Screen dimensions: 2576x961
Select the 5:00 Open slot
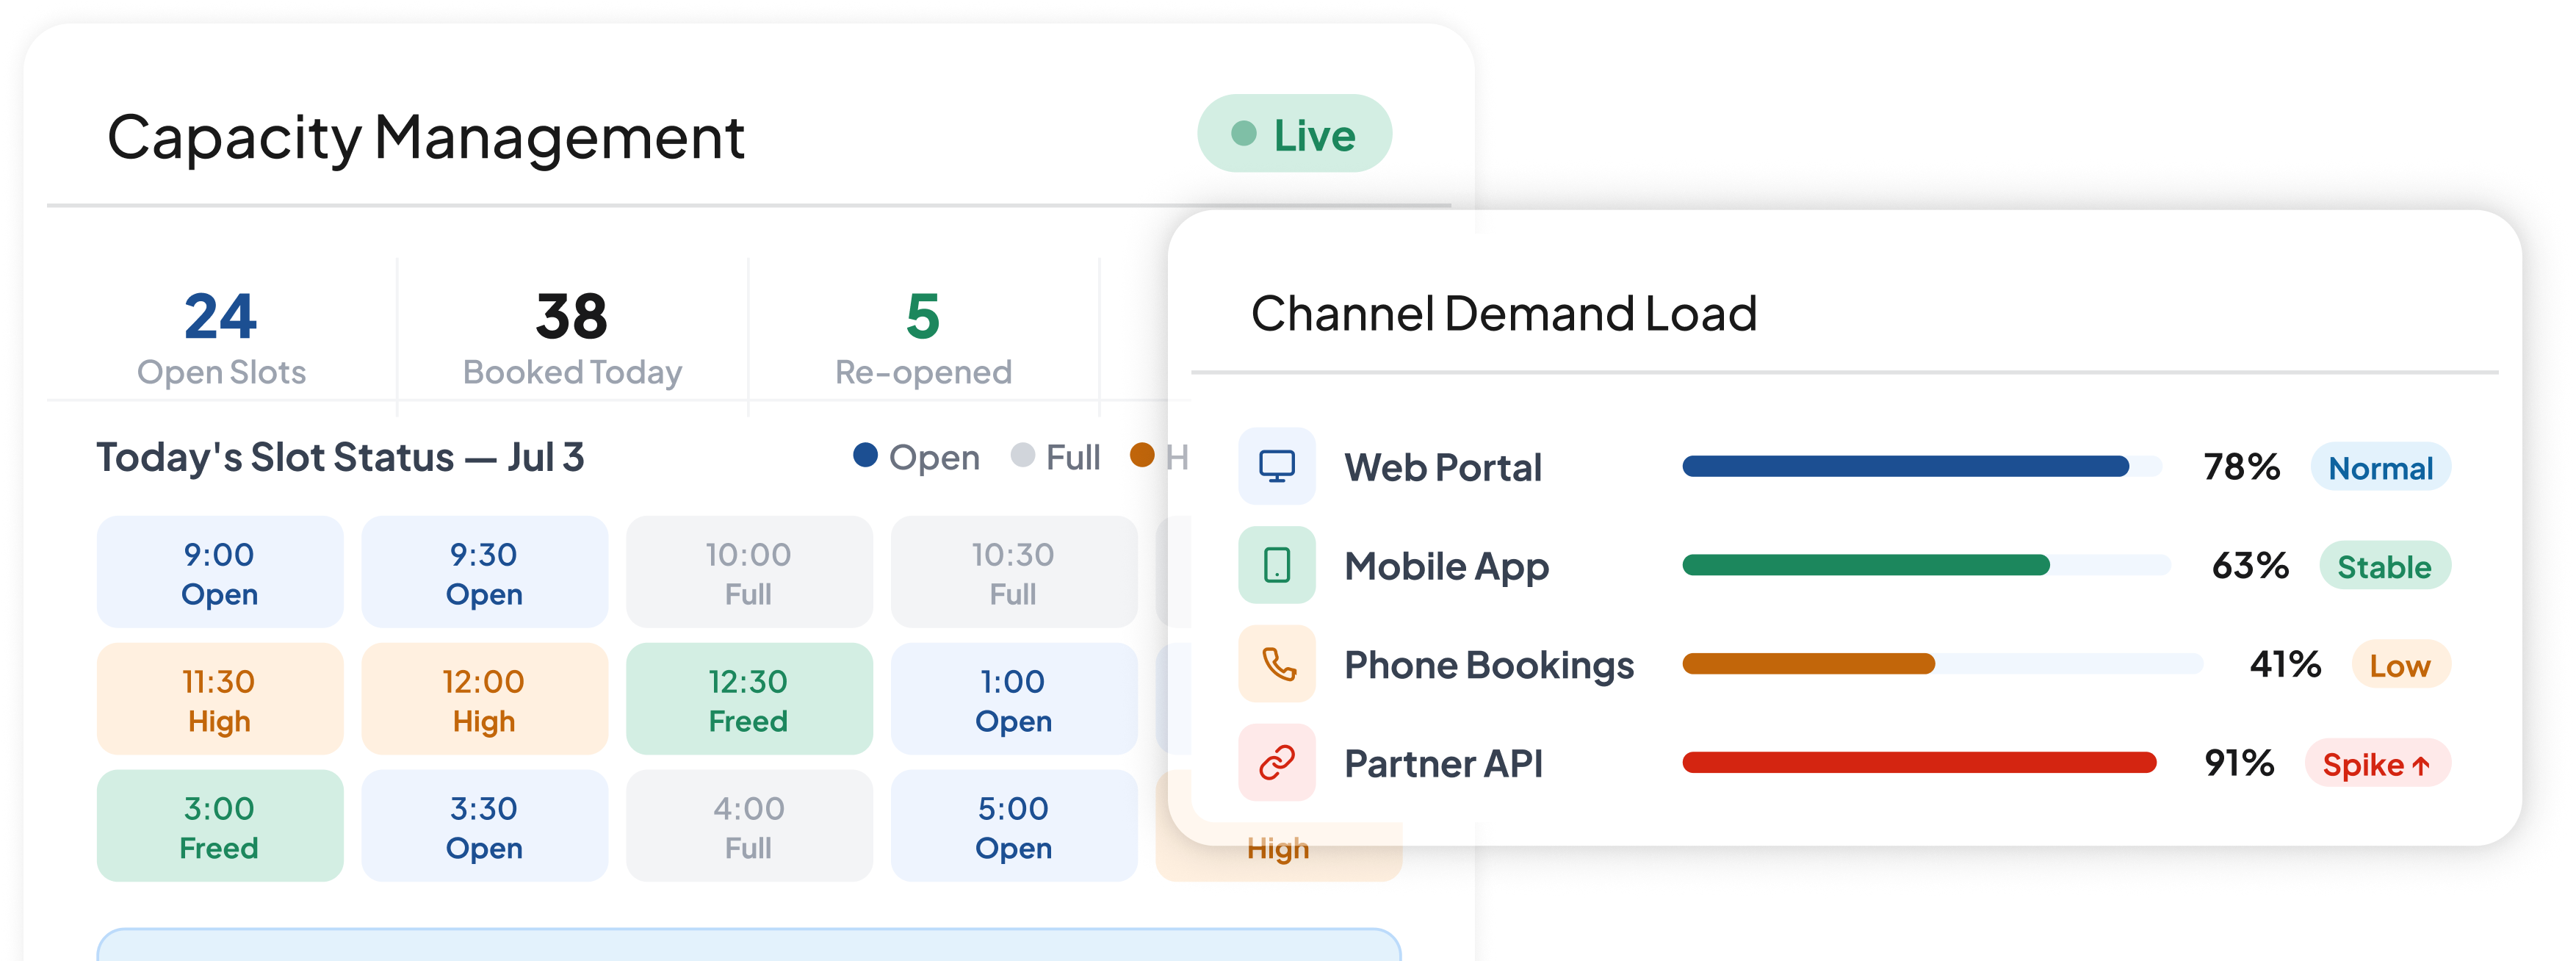(x=1013, y=826)
